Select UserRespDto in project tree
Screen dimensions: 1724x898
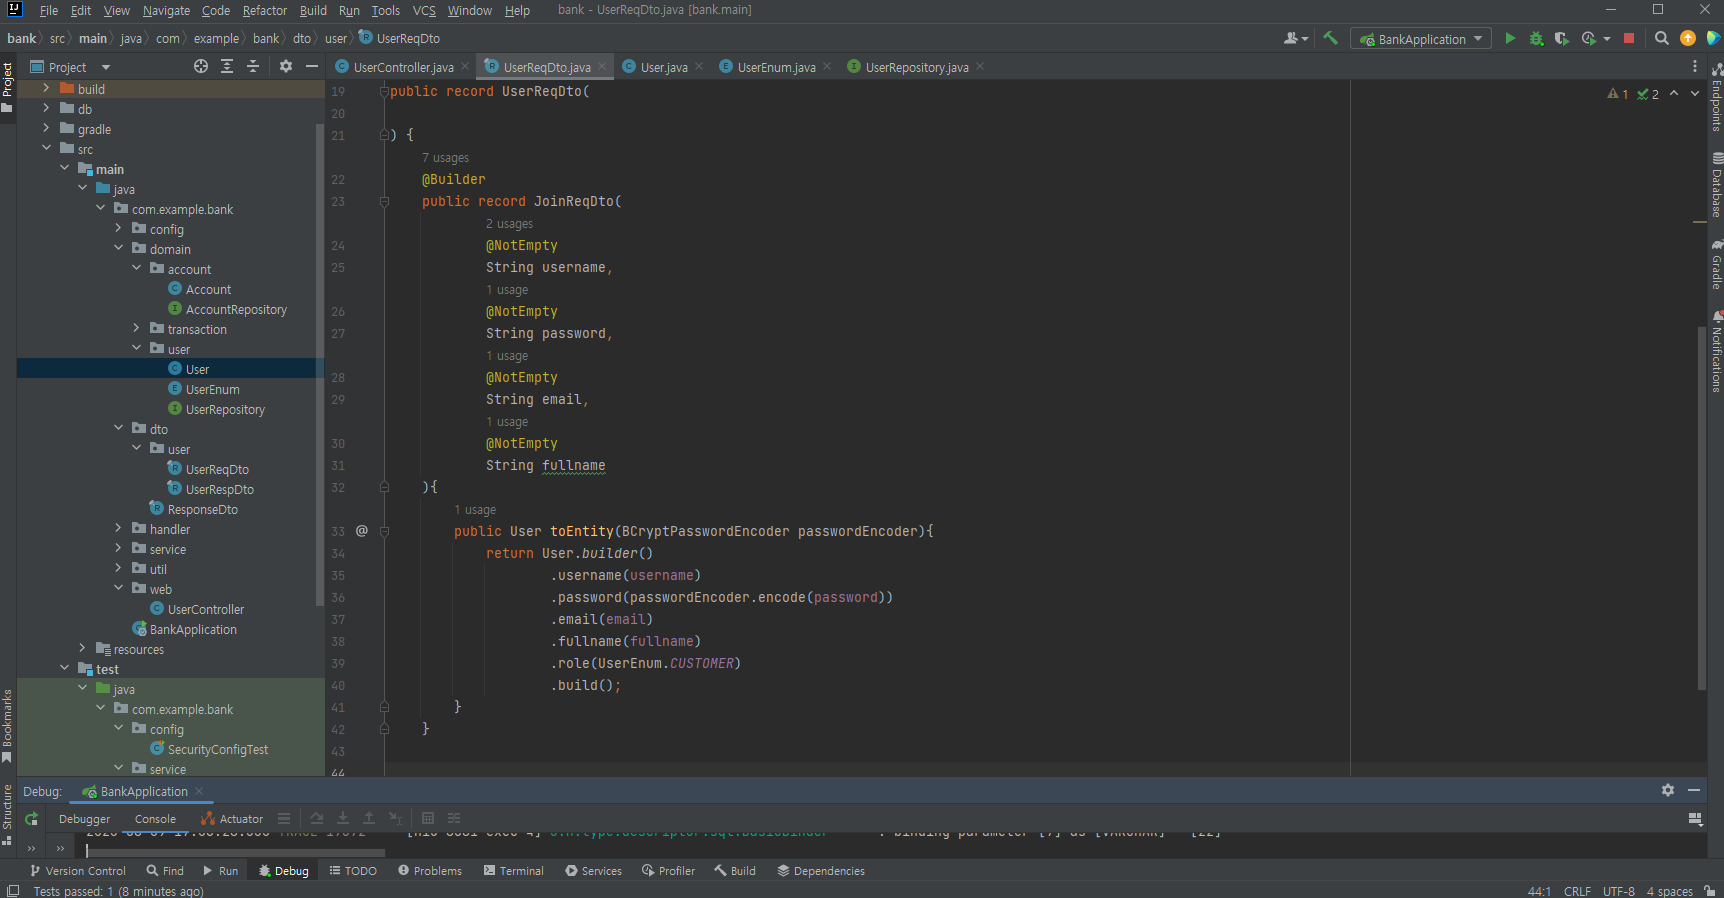pyautogui.click(x=219, y=489)
